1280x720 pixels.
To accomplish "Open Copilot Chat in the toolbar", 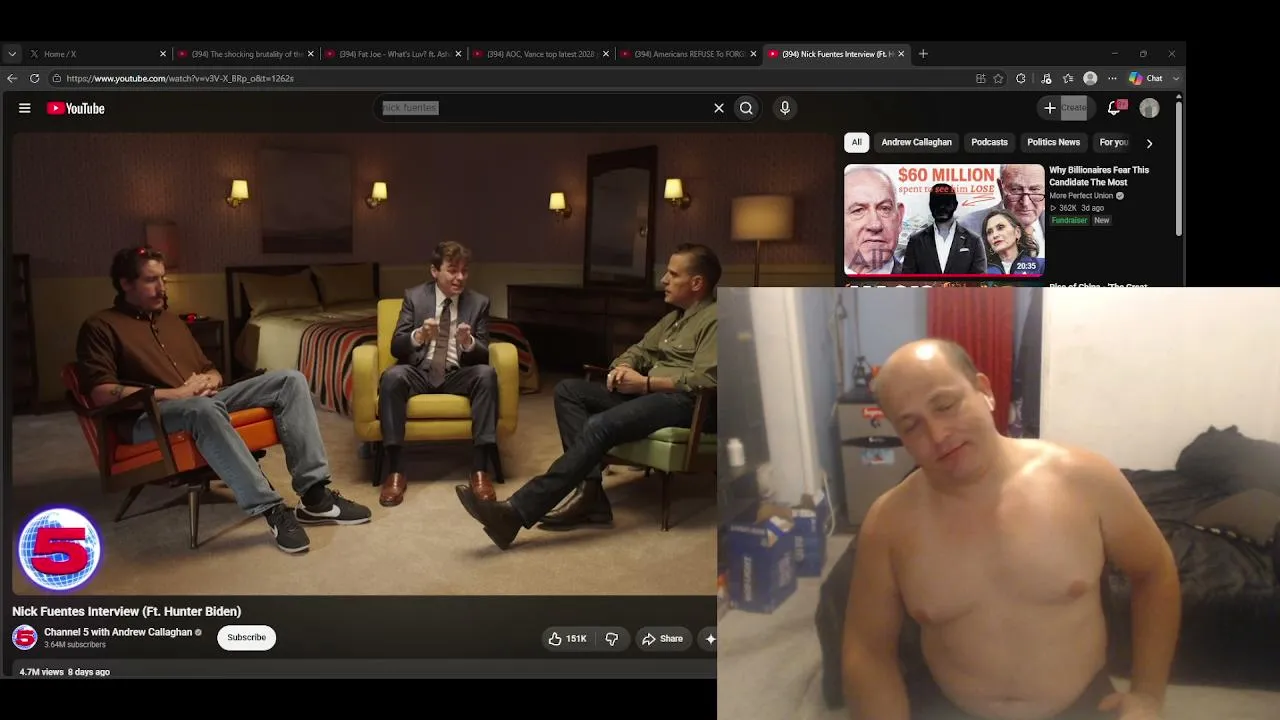I will pyautogui.click(x=1145, y=78).
